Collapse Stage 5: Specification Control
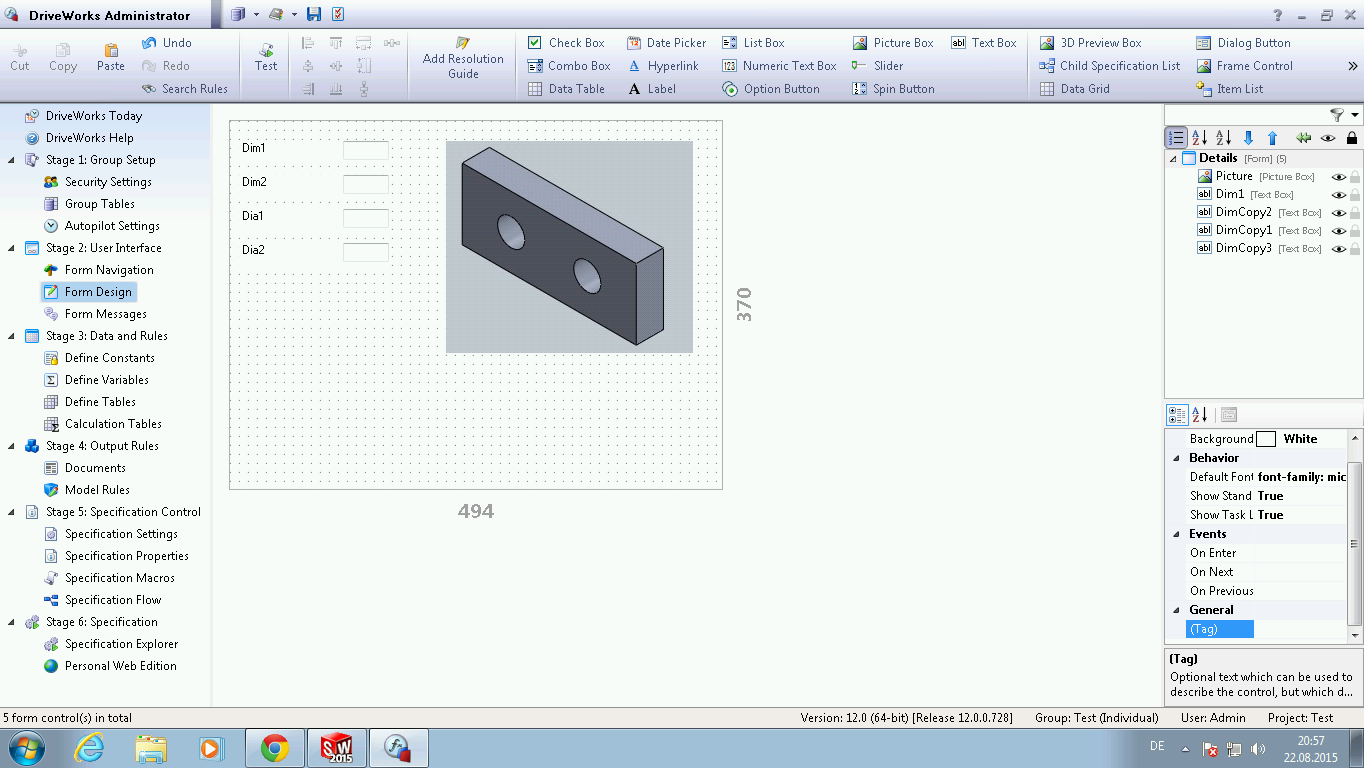The image size is (1364, 768). pos(11,512)
